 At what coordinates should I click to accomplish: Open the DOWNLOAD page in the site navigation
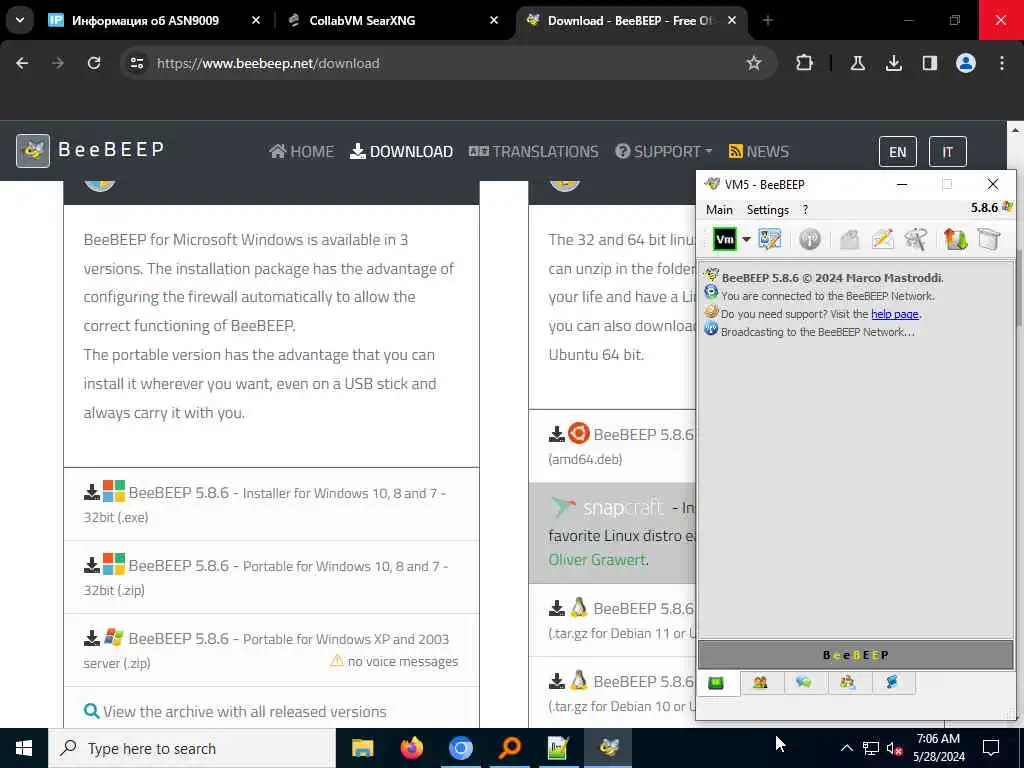pyautogui.click(x=402, y=152)
